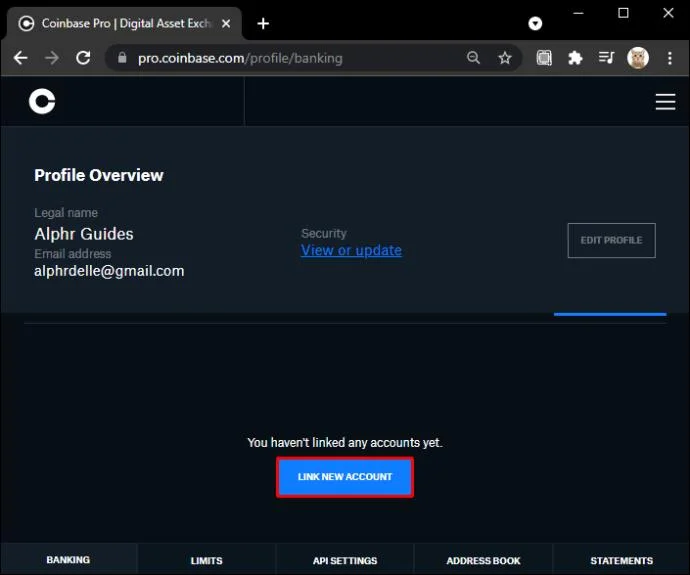
Task: Open the media control playlist icon
Action: 606,58
